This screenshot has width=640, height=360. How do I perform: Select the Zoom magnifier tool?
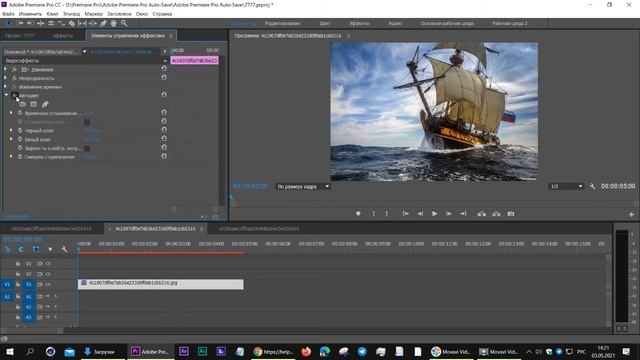[x=124, y=24]
